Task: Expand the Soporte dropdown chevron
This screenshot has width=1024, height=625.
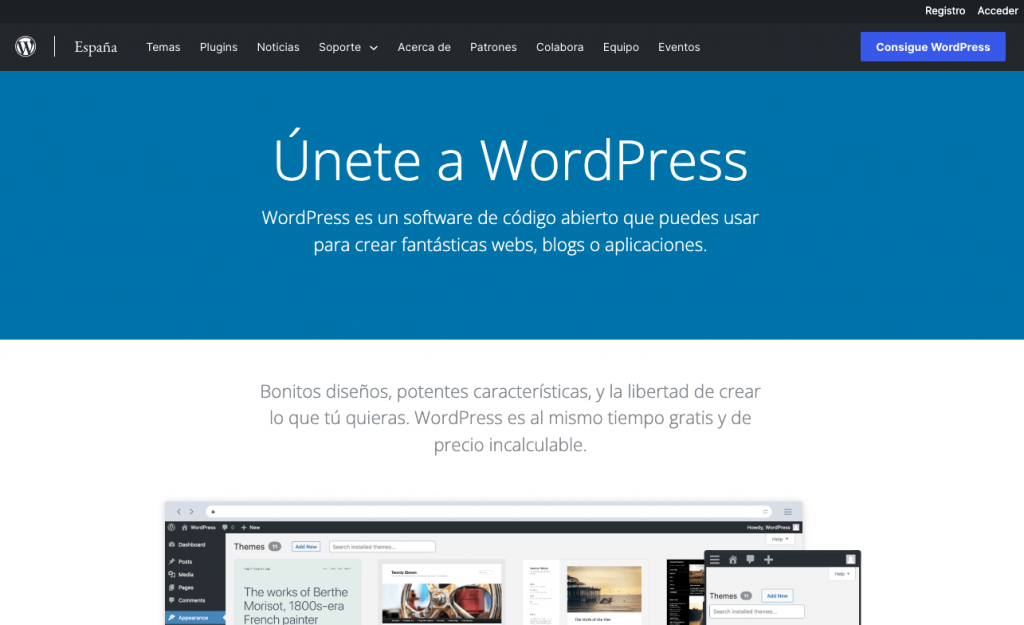Action: point(373,48)
